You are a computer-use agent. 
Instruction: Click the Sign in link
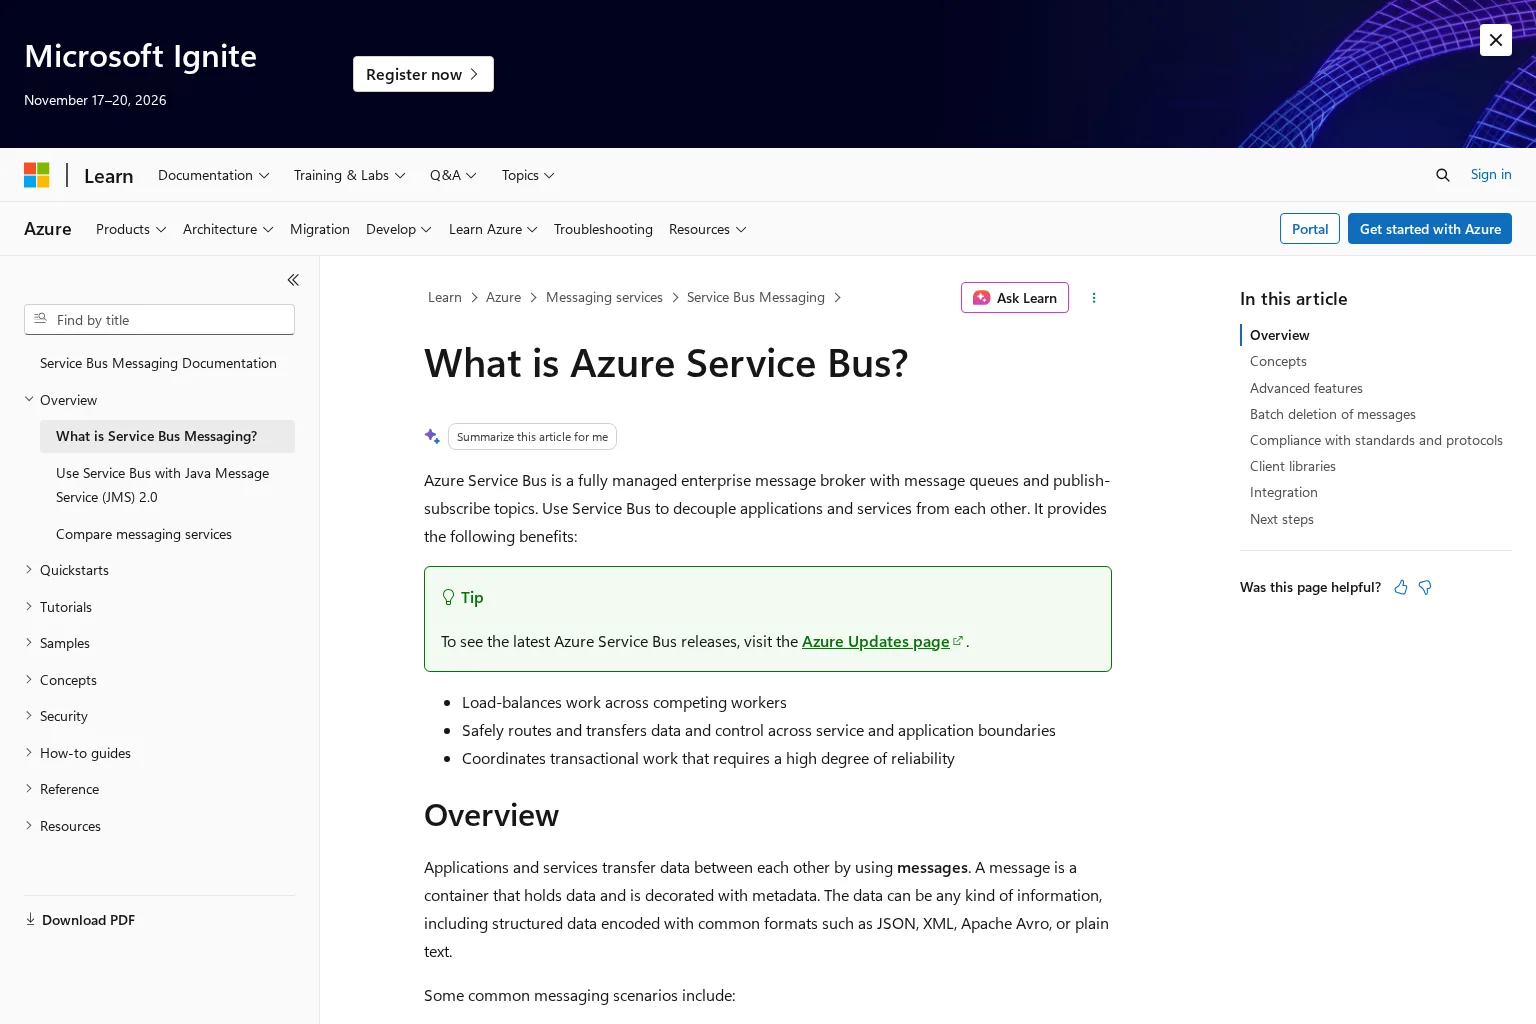tap(1491, 174)
